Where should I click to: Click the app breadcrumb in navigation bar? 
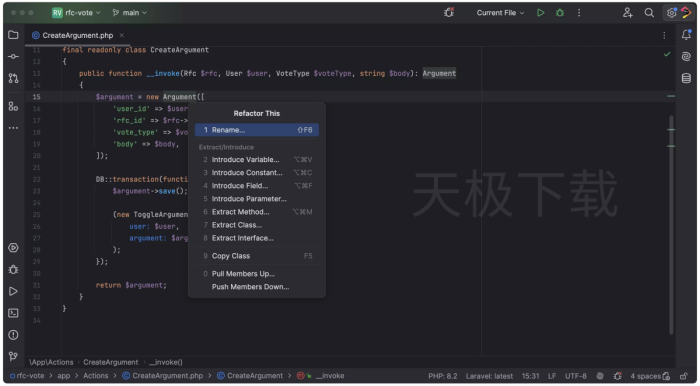point(64,376)
